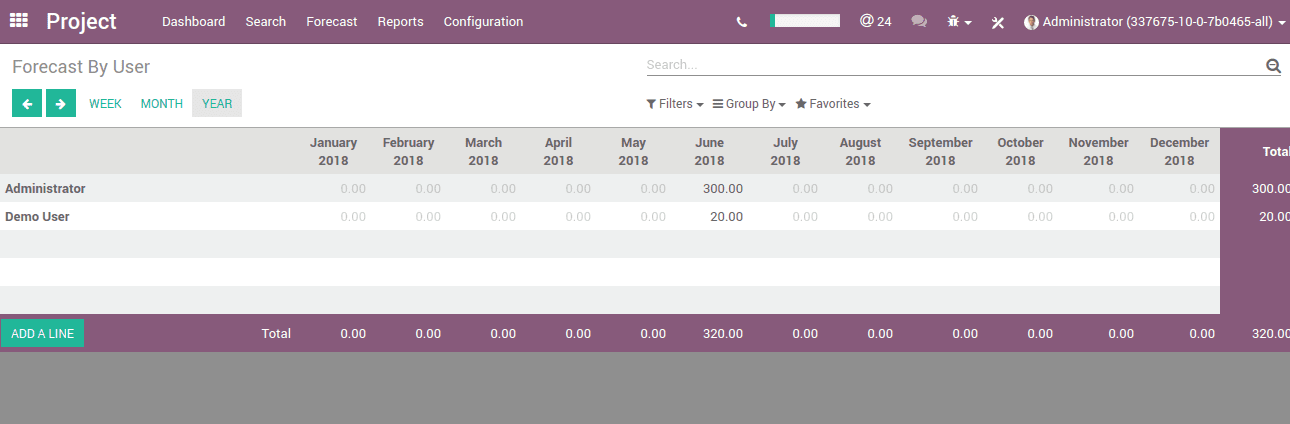Switch grid range to YEAR
Screen dimensions: 1290x424
[x=217, y=103]
